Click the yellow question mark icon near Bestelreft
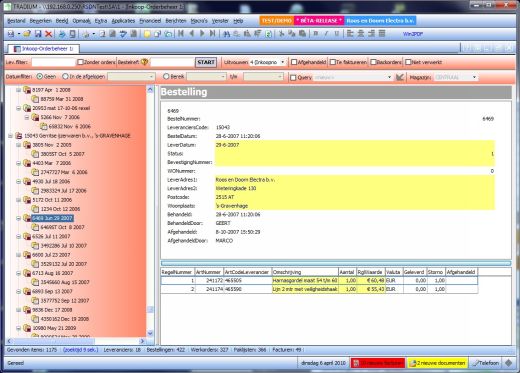The height and width of the screenshot is (373, 520). pyautogui.click(x=144, y=62)
